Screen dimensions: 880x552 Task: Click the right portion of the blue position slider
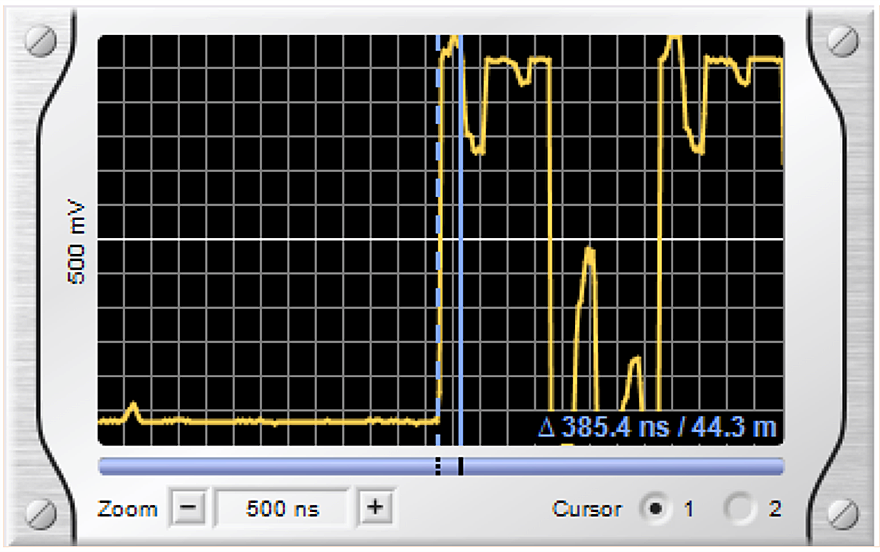[x=623, y=466]
